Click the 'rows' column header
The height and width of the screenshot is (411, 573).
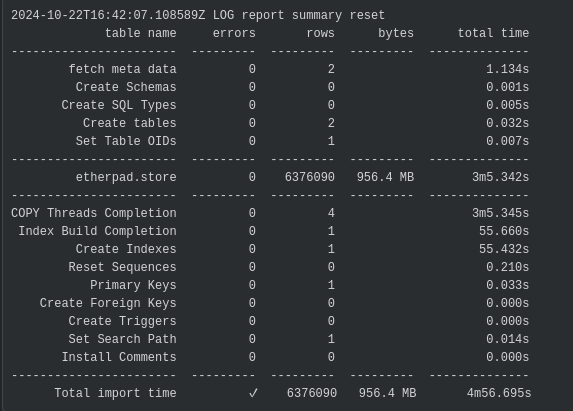[x=320, y=33]
